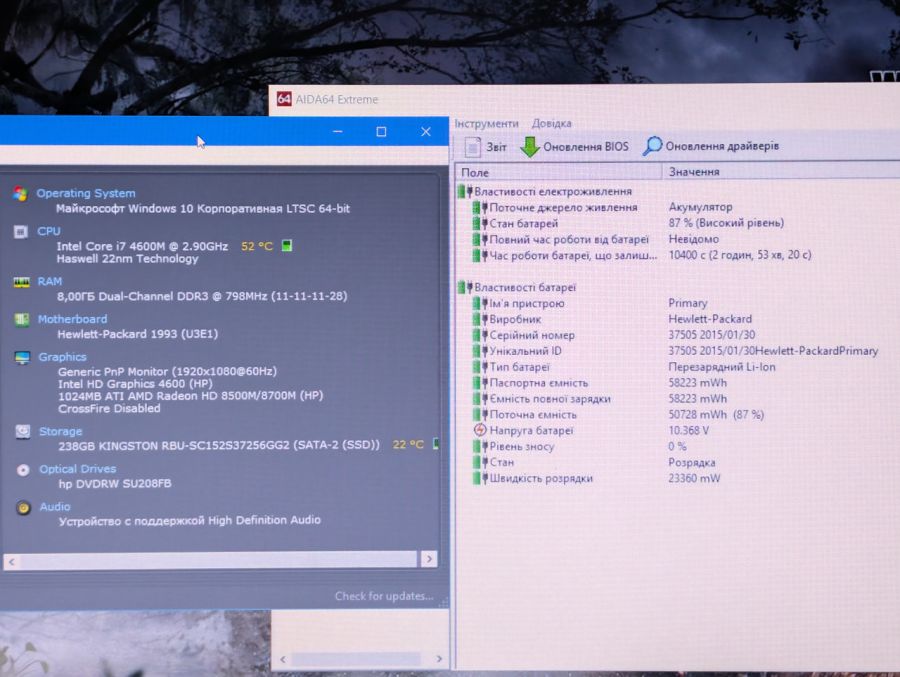Click the Поле column header
The image size is (900, 677).
click(x=558, y=172)
